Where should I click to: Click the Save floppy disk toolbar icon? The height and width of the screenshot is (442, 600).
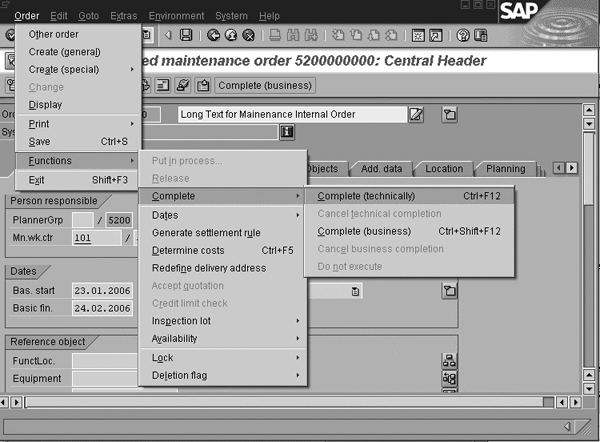point(186,36)
